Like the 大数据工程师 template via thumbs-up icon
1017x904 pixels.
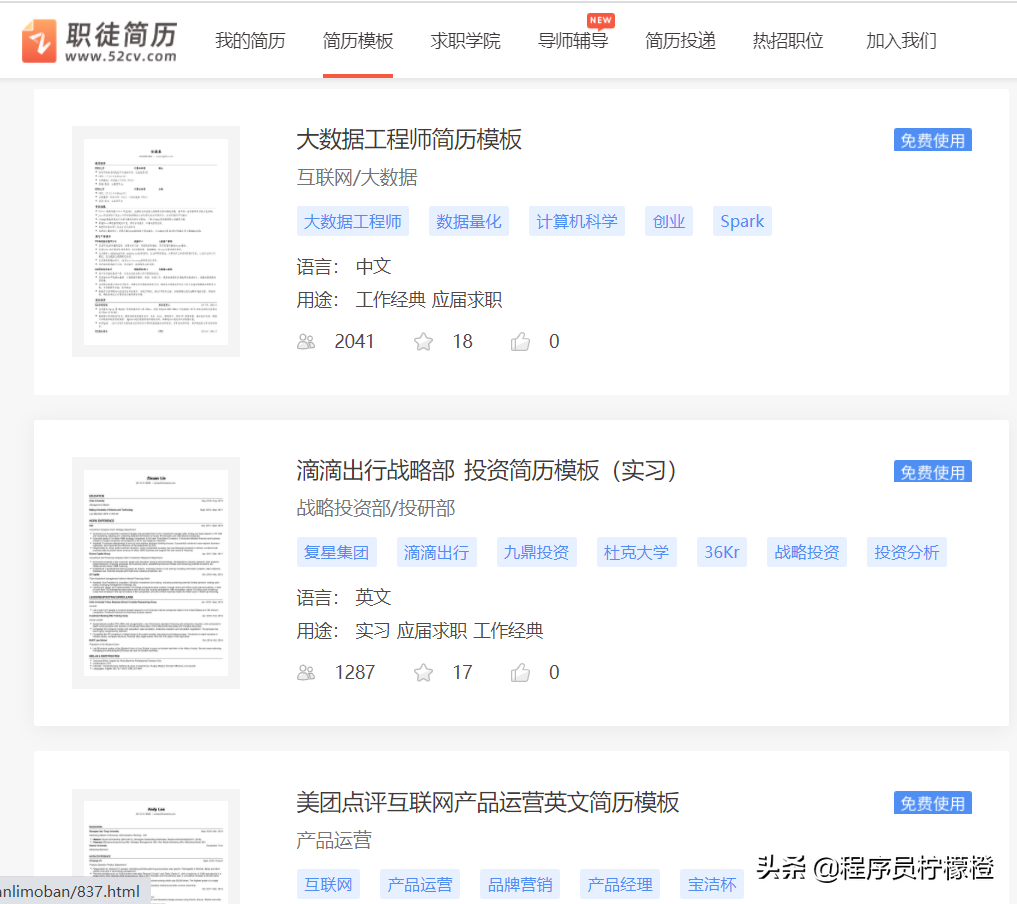pos(520,341)
